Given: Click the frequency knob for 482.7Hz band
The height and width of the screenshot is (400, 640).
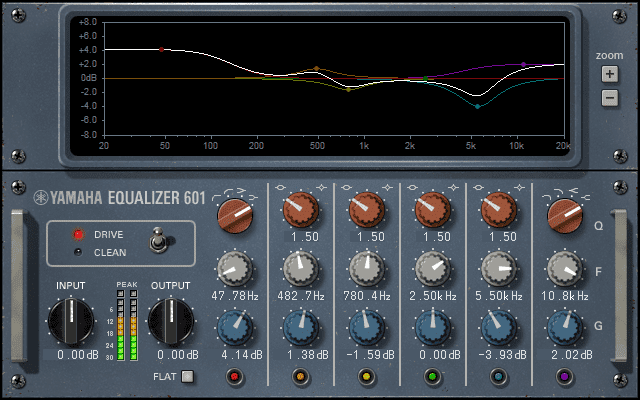Looking at the screenshot, I should coord(301,269).
